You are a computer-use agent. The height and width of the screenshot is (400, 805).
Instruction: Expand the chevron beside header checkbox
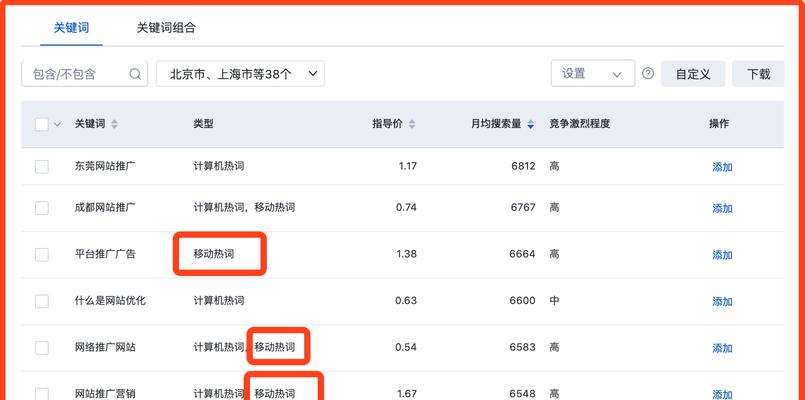[57, 124]
